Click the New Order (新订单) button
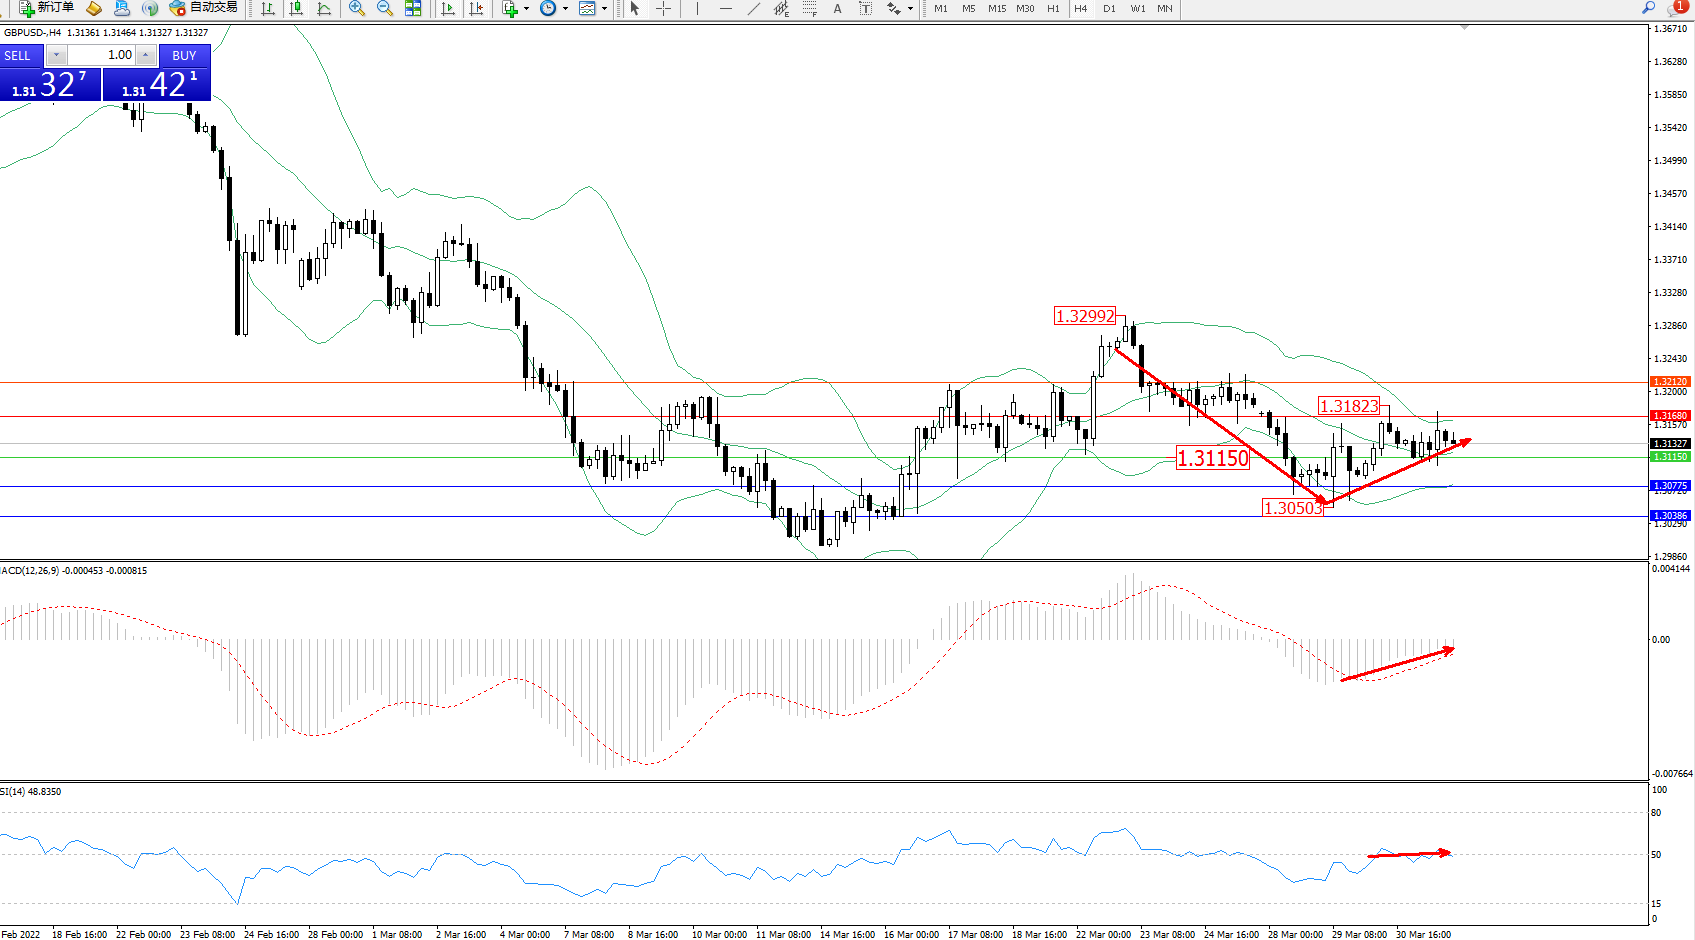The height and width of the screenshot is (940, 1695). [x=46, y=8]
